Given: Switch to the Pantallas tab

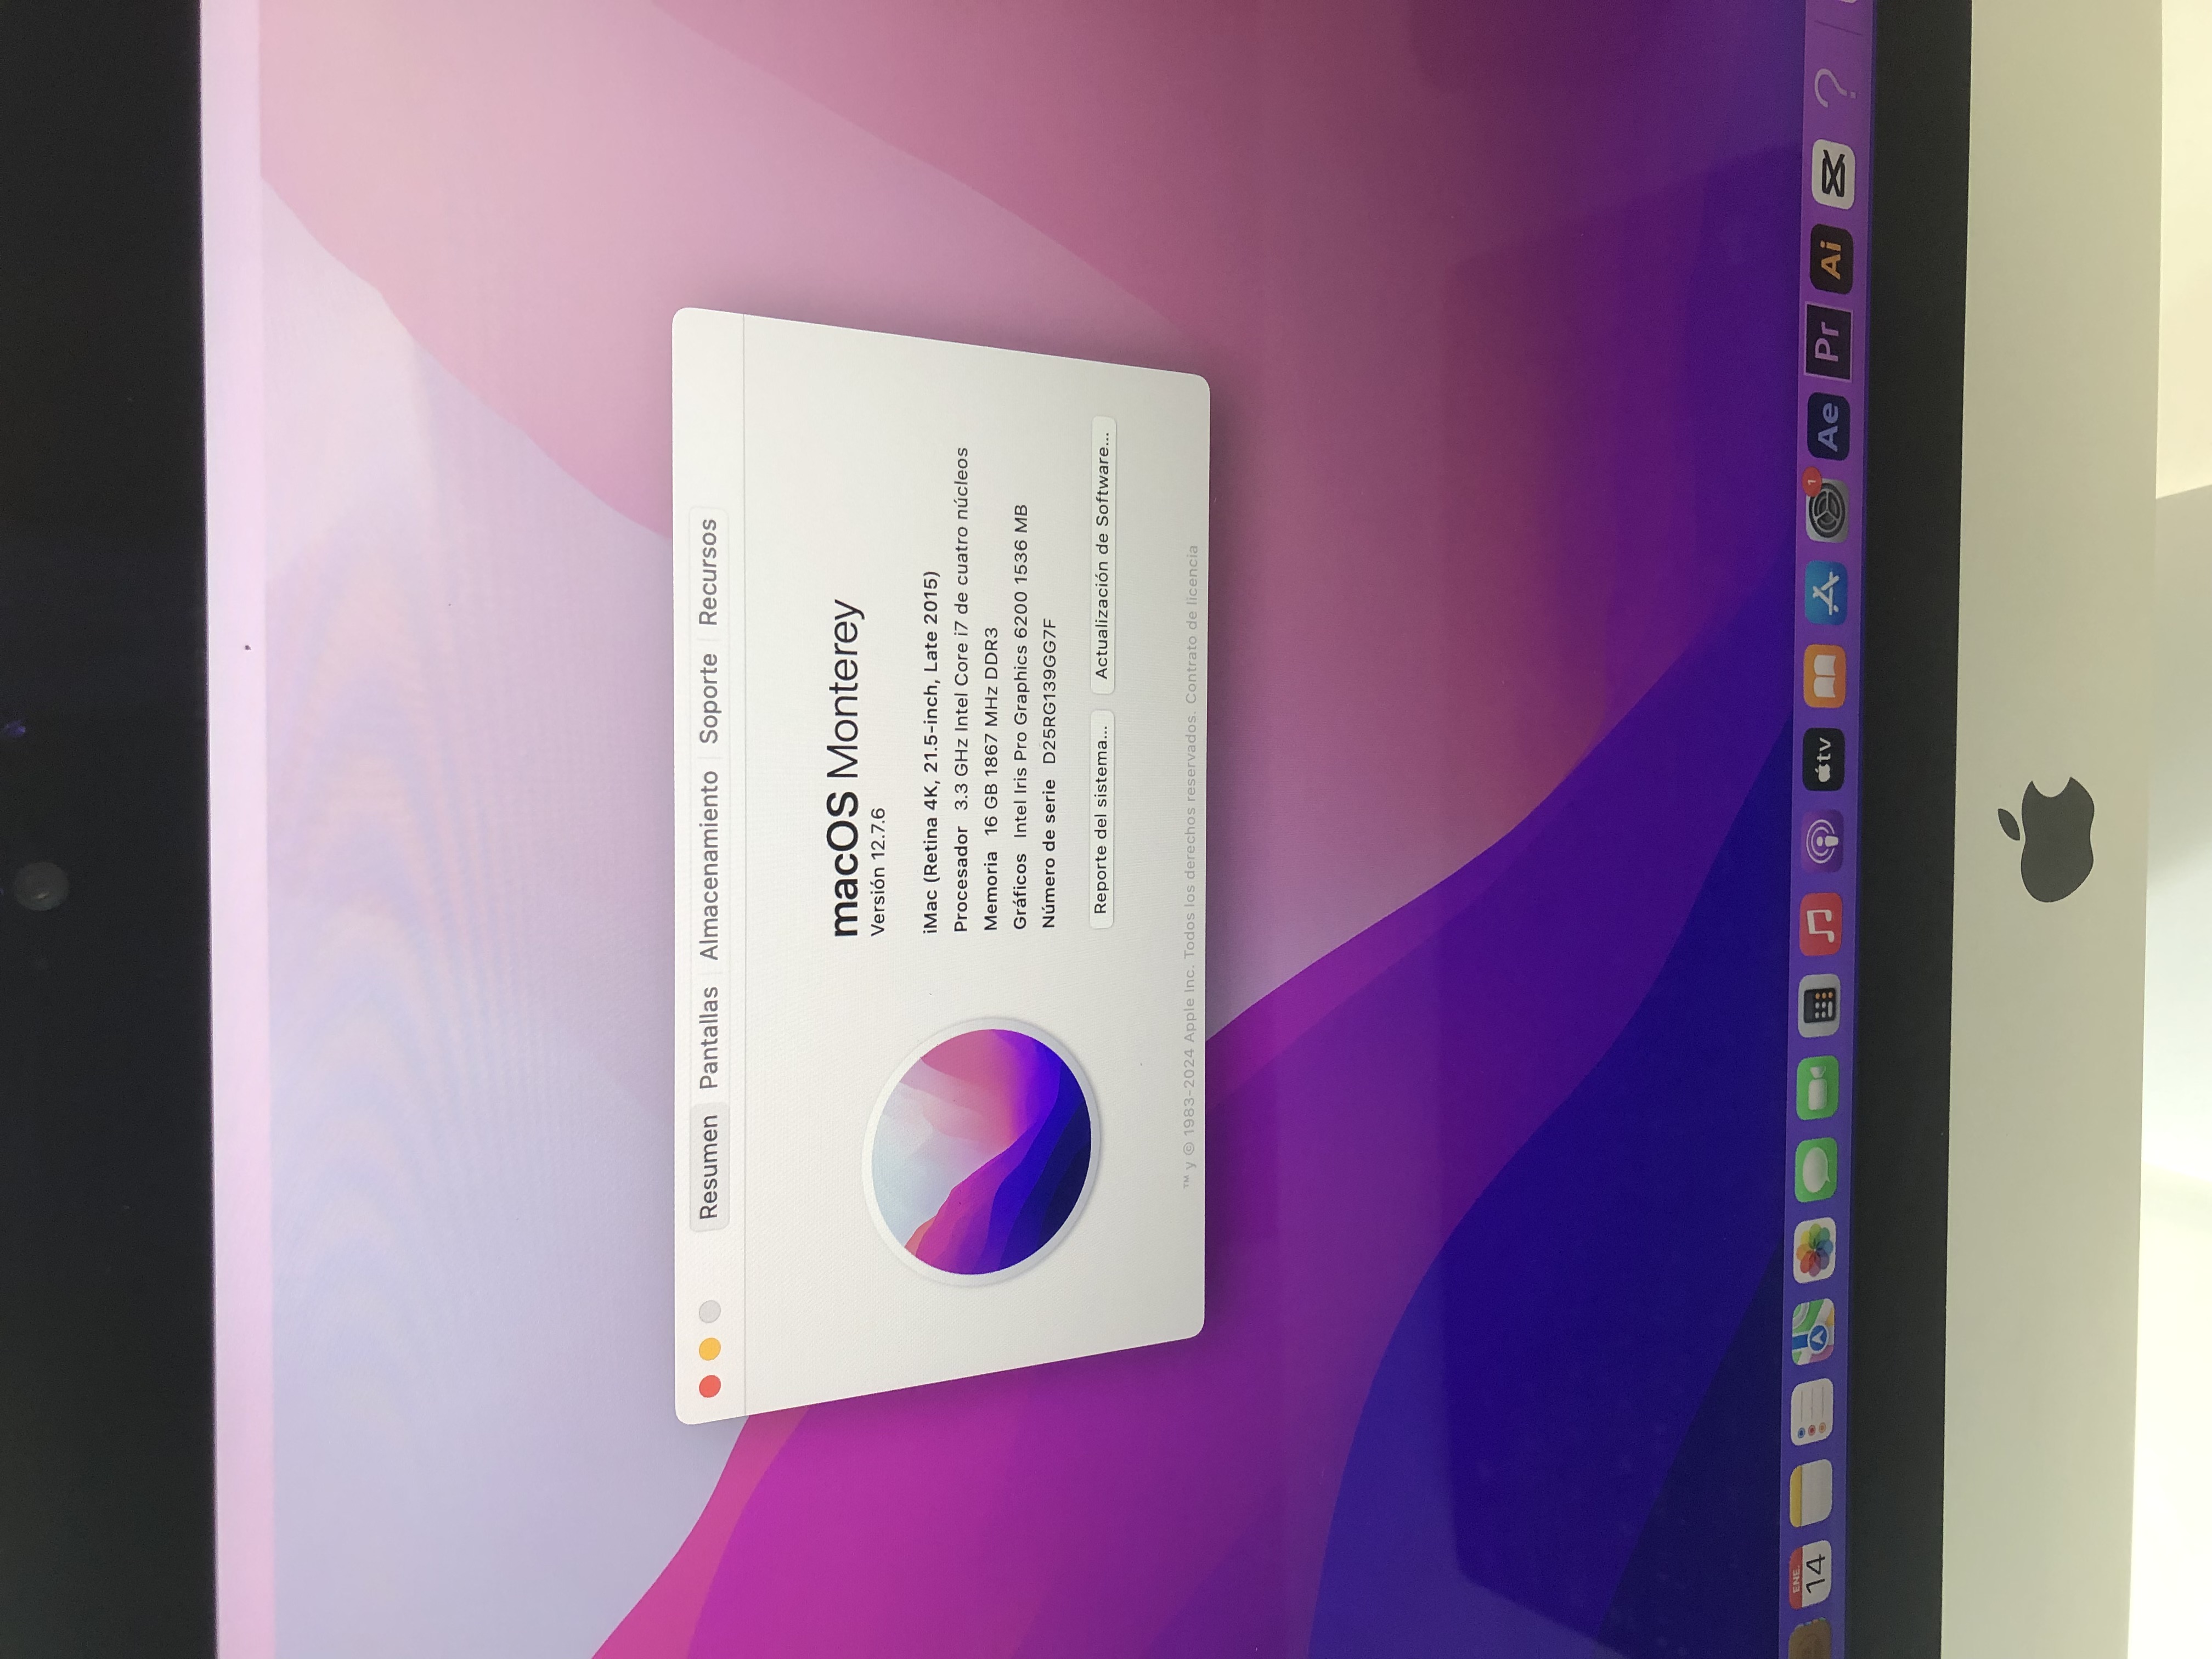Looking at the screenshot, I should (709, 1037).
